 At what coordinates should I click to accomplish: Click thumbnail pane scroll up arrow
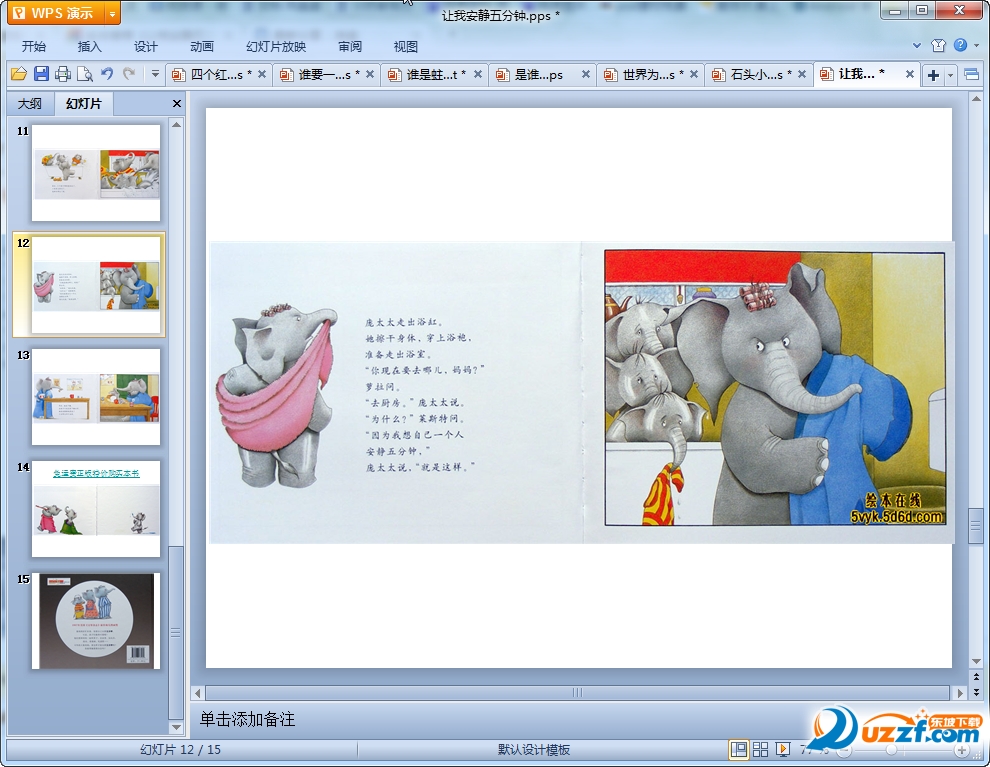coord(176,125)
